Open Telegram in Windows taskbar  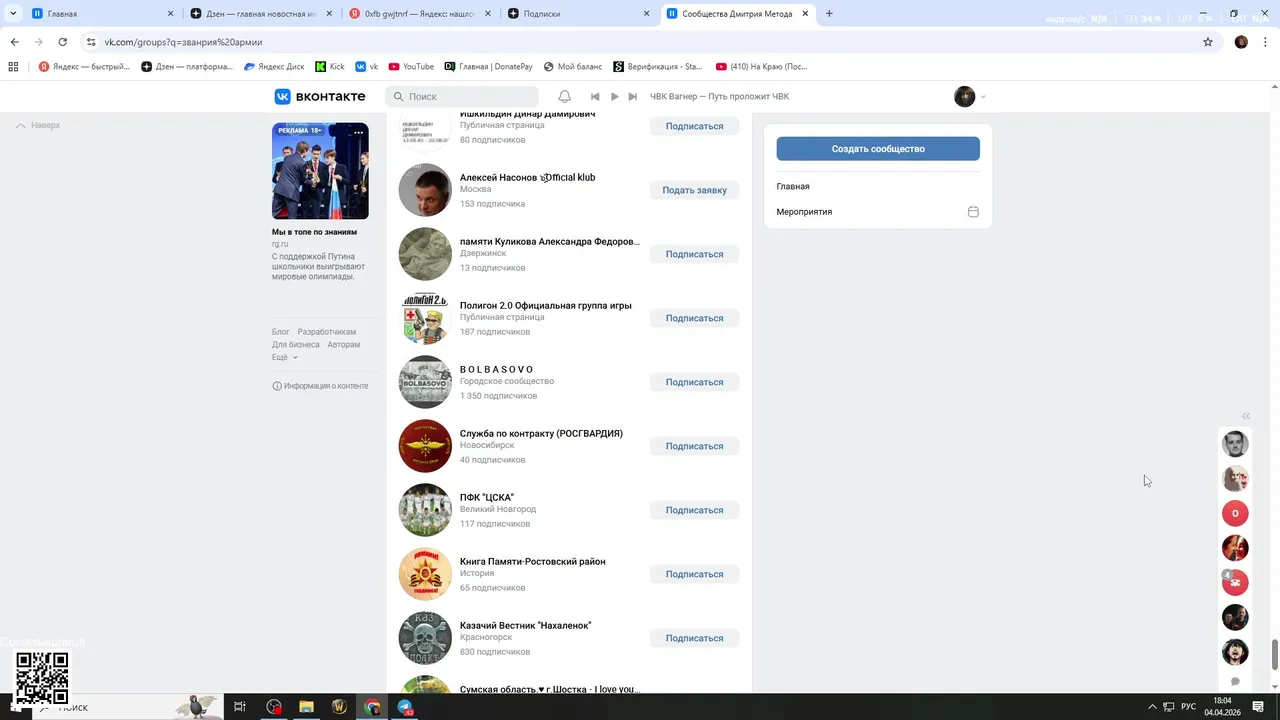pos(405,707)
